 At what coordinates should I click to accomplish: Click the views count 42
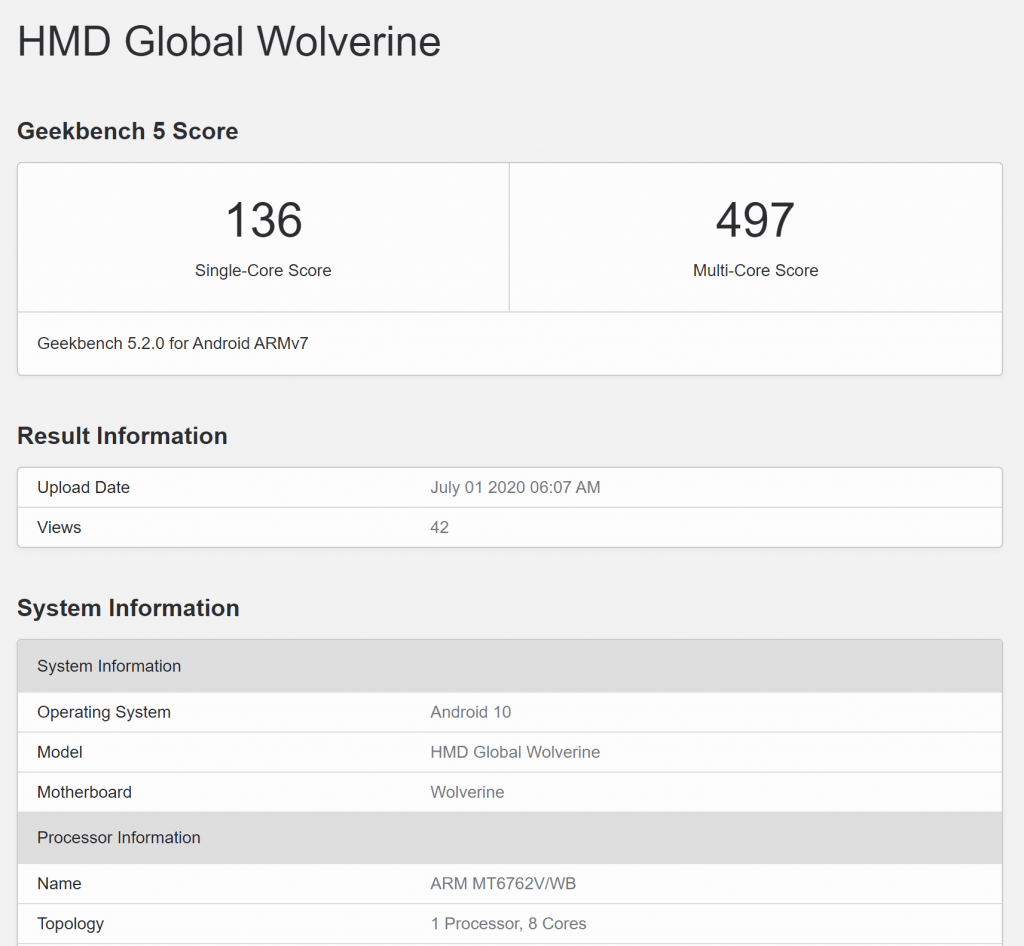point(440,528)
